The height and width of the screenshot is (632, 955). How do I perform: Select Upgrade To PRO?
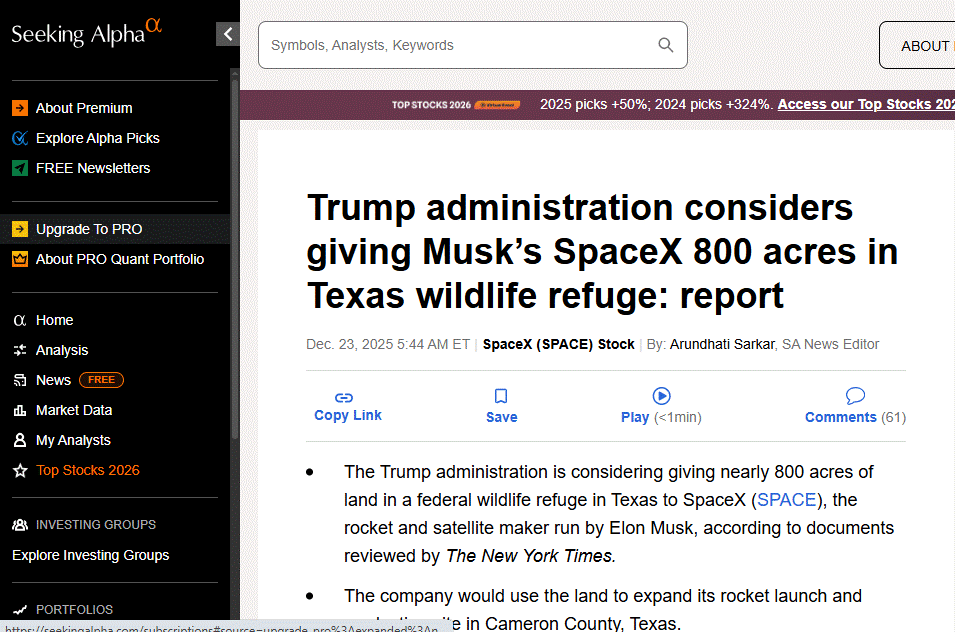point(89,229)
